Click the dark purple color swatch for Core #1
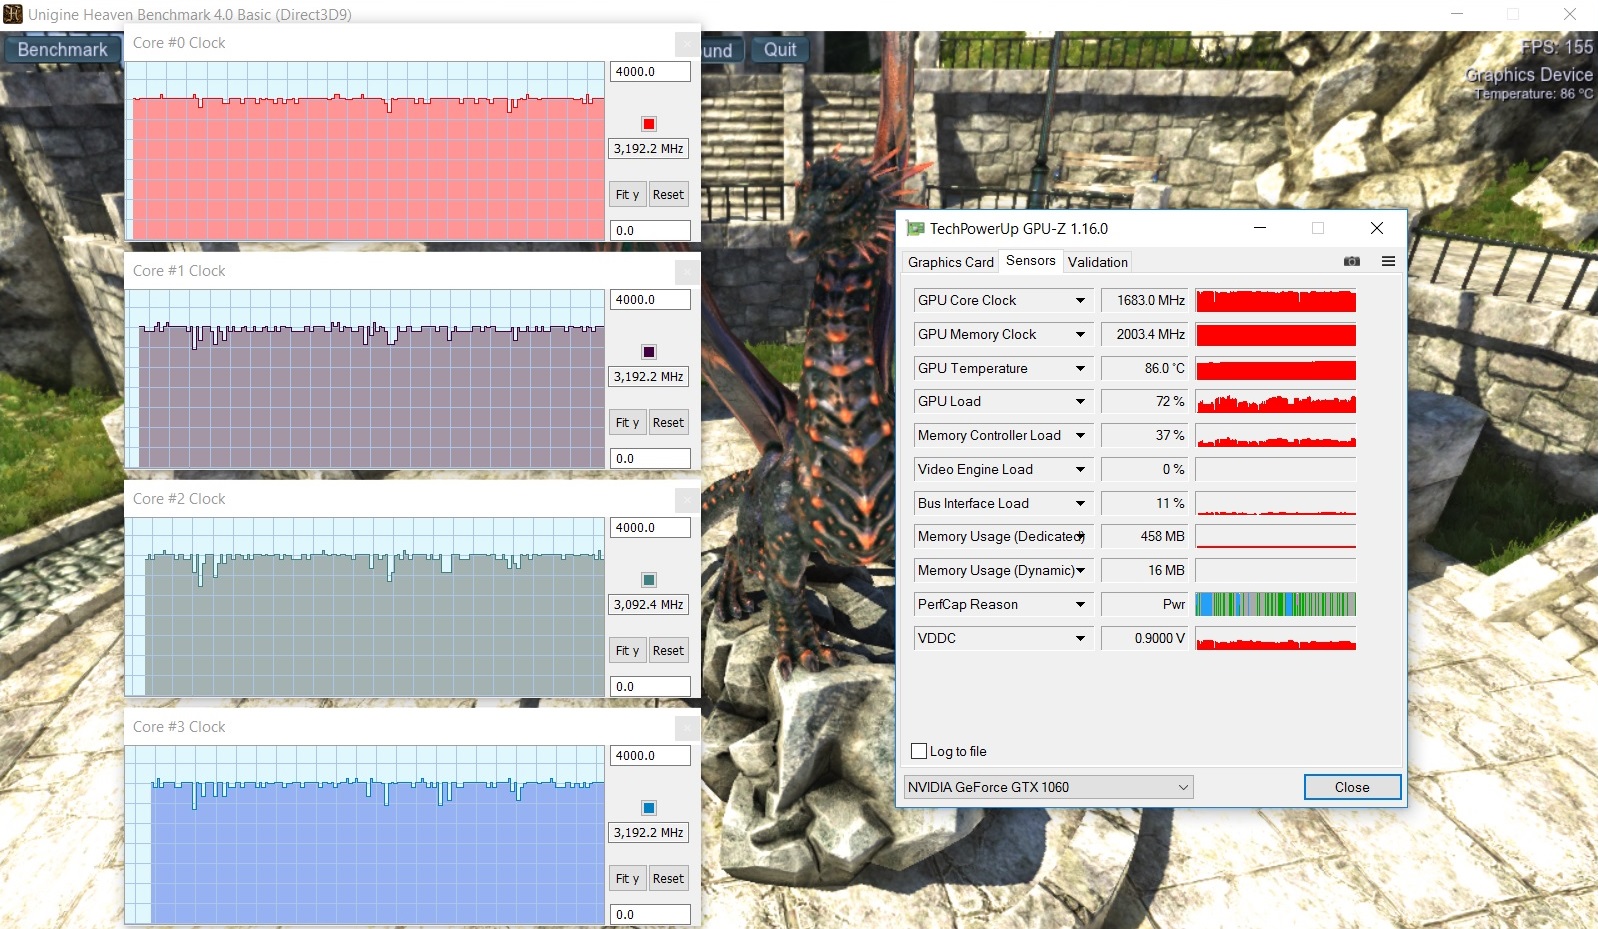The image size is (1598, 929). pyautogui.click(x=649, y=352)
